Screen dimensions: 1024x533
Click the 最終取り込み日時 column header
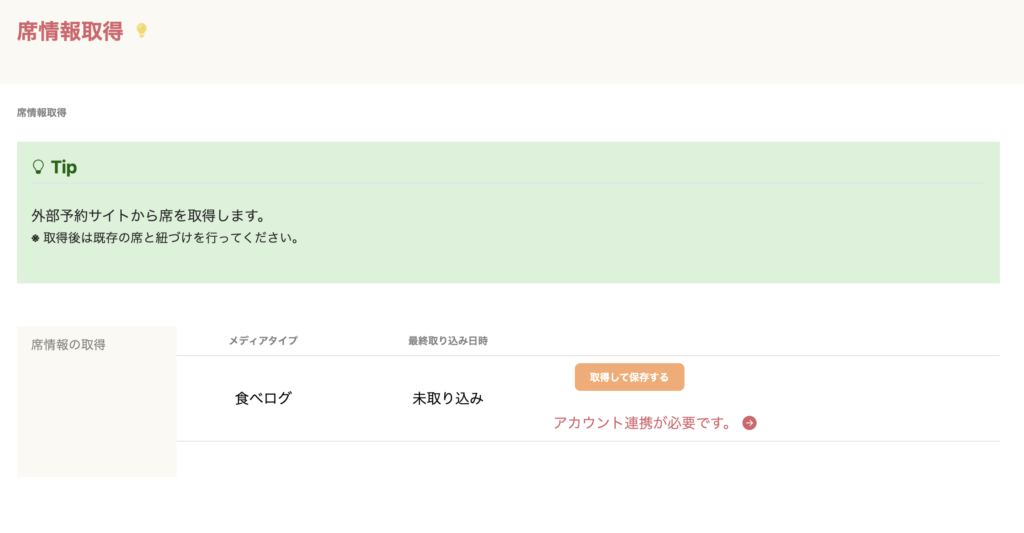click(448, 341)
